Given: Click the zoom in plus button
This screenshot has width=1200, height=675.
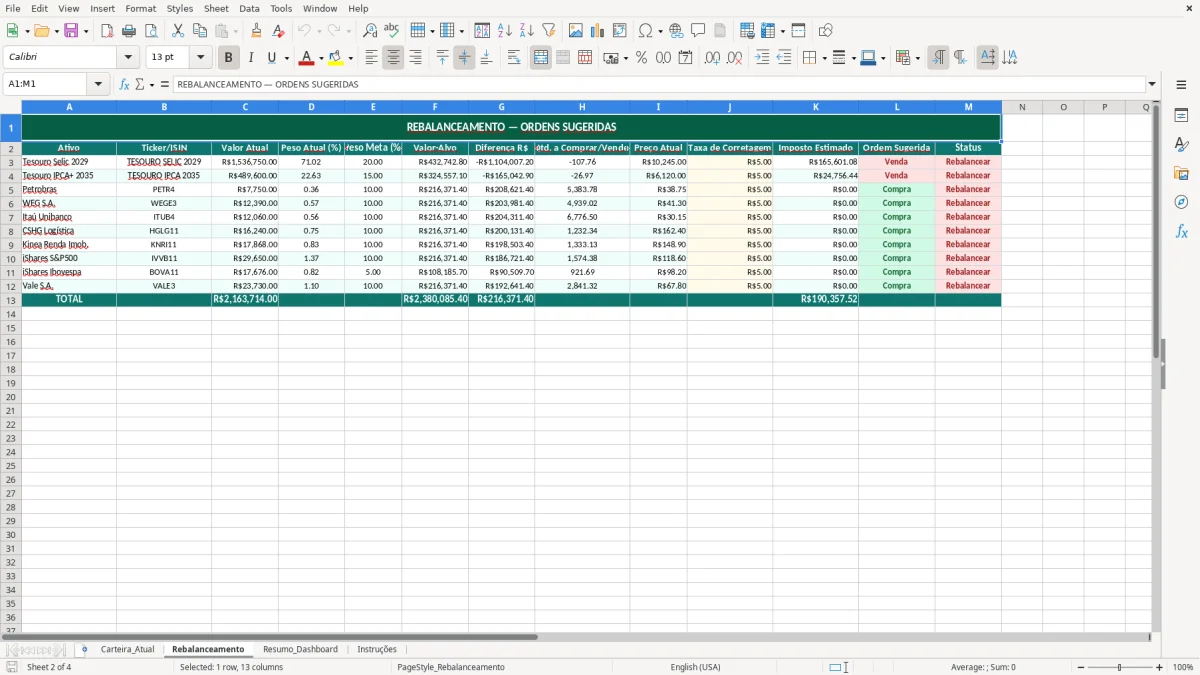Looking at the screenshot, I should [x=1160, y=667].
